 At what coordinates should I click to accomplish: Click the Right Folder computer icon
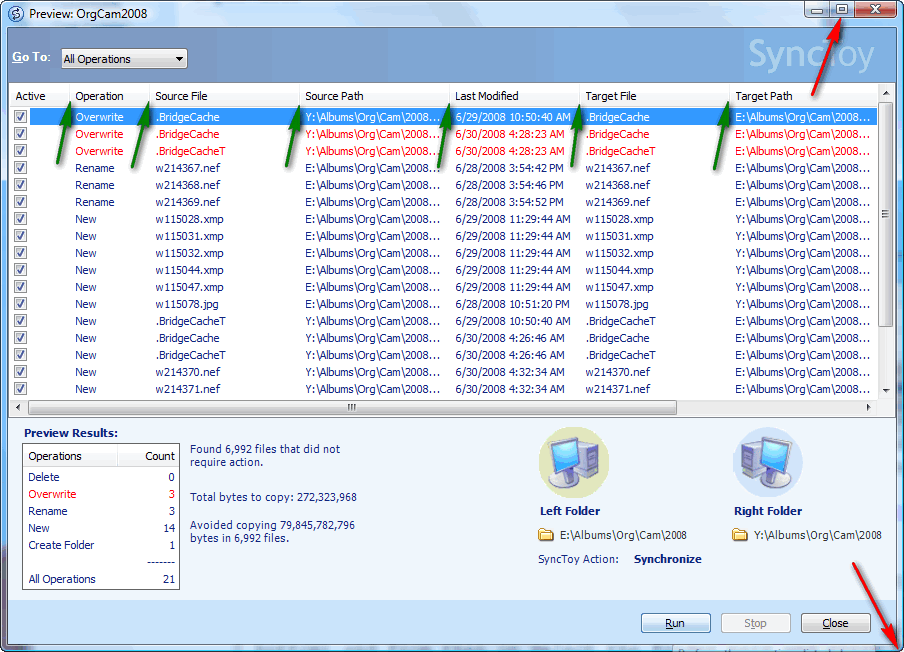(767, 462)
